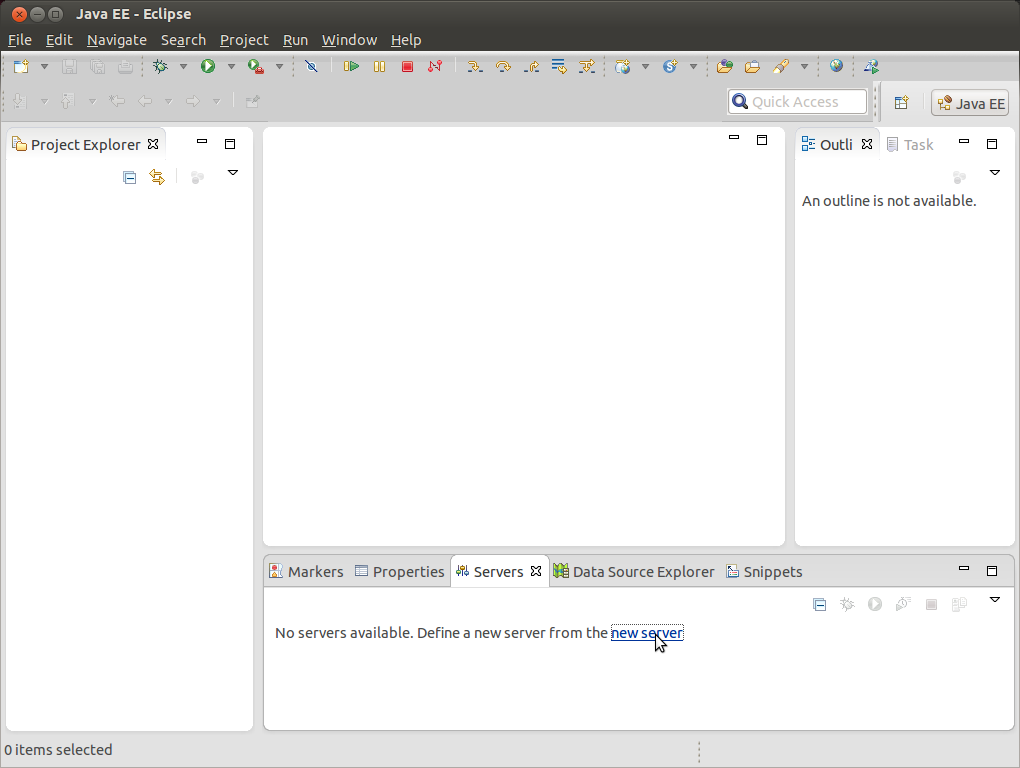Switch to the Markers tab
This screenshot has height=768, width=1020.
pos(306,572)
